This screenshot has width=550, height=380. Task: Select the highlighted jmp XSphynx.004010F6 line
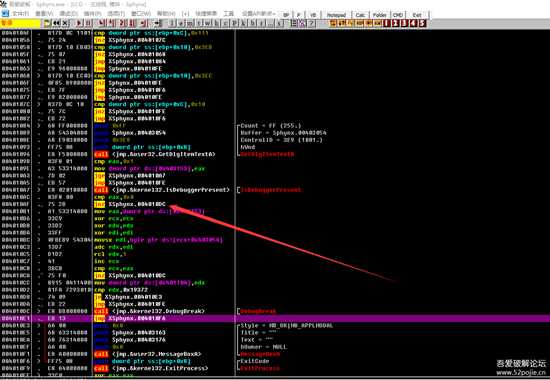tap(275, 319)
